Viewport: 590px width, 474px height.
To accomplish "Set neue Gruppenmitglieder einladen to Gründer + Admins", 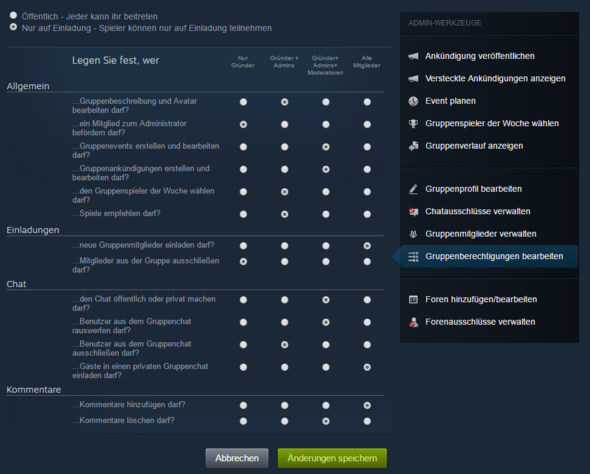I will coord(284,246).
